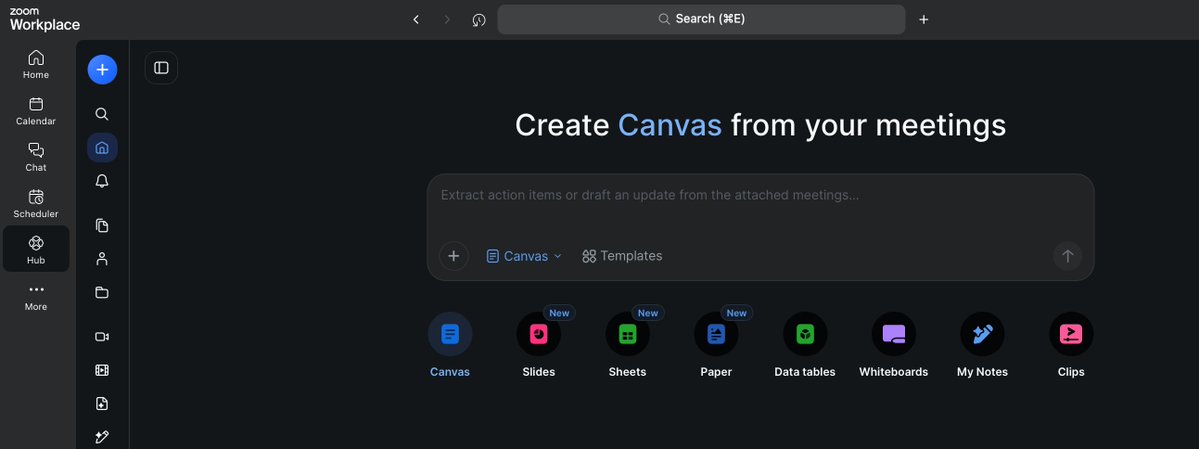The image size is (1199, 449).
Task: Click the New badge above Sheets
Action: (x=648, y=313)
